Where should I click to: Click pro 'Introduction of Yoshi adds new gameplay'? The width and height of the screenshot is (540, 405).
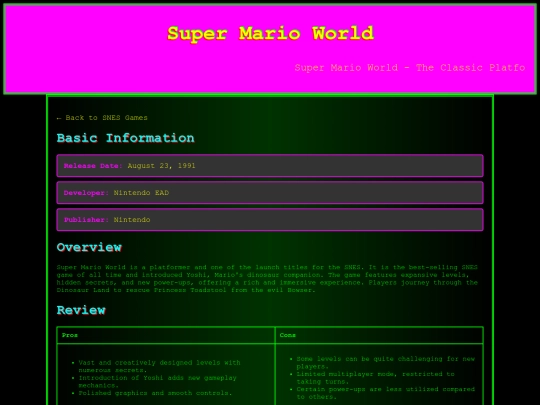pyautogui.click(x=157, y=382)
